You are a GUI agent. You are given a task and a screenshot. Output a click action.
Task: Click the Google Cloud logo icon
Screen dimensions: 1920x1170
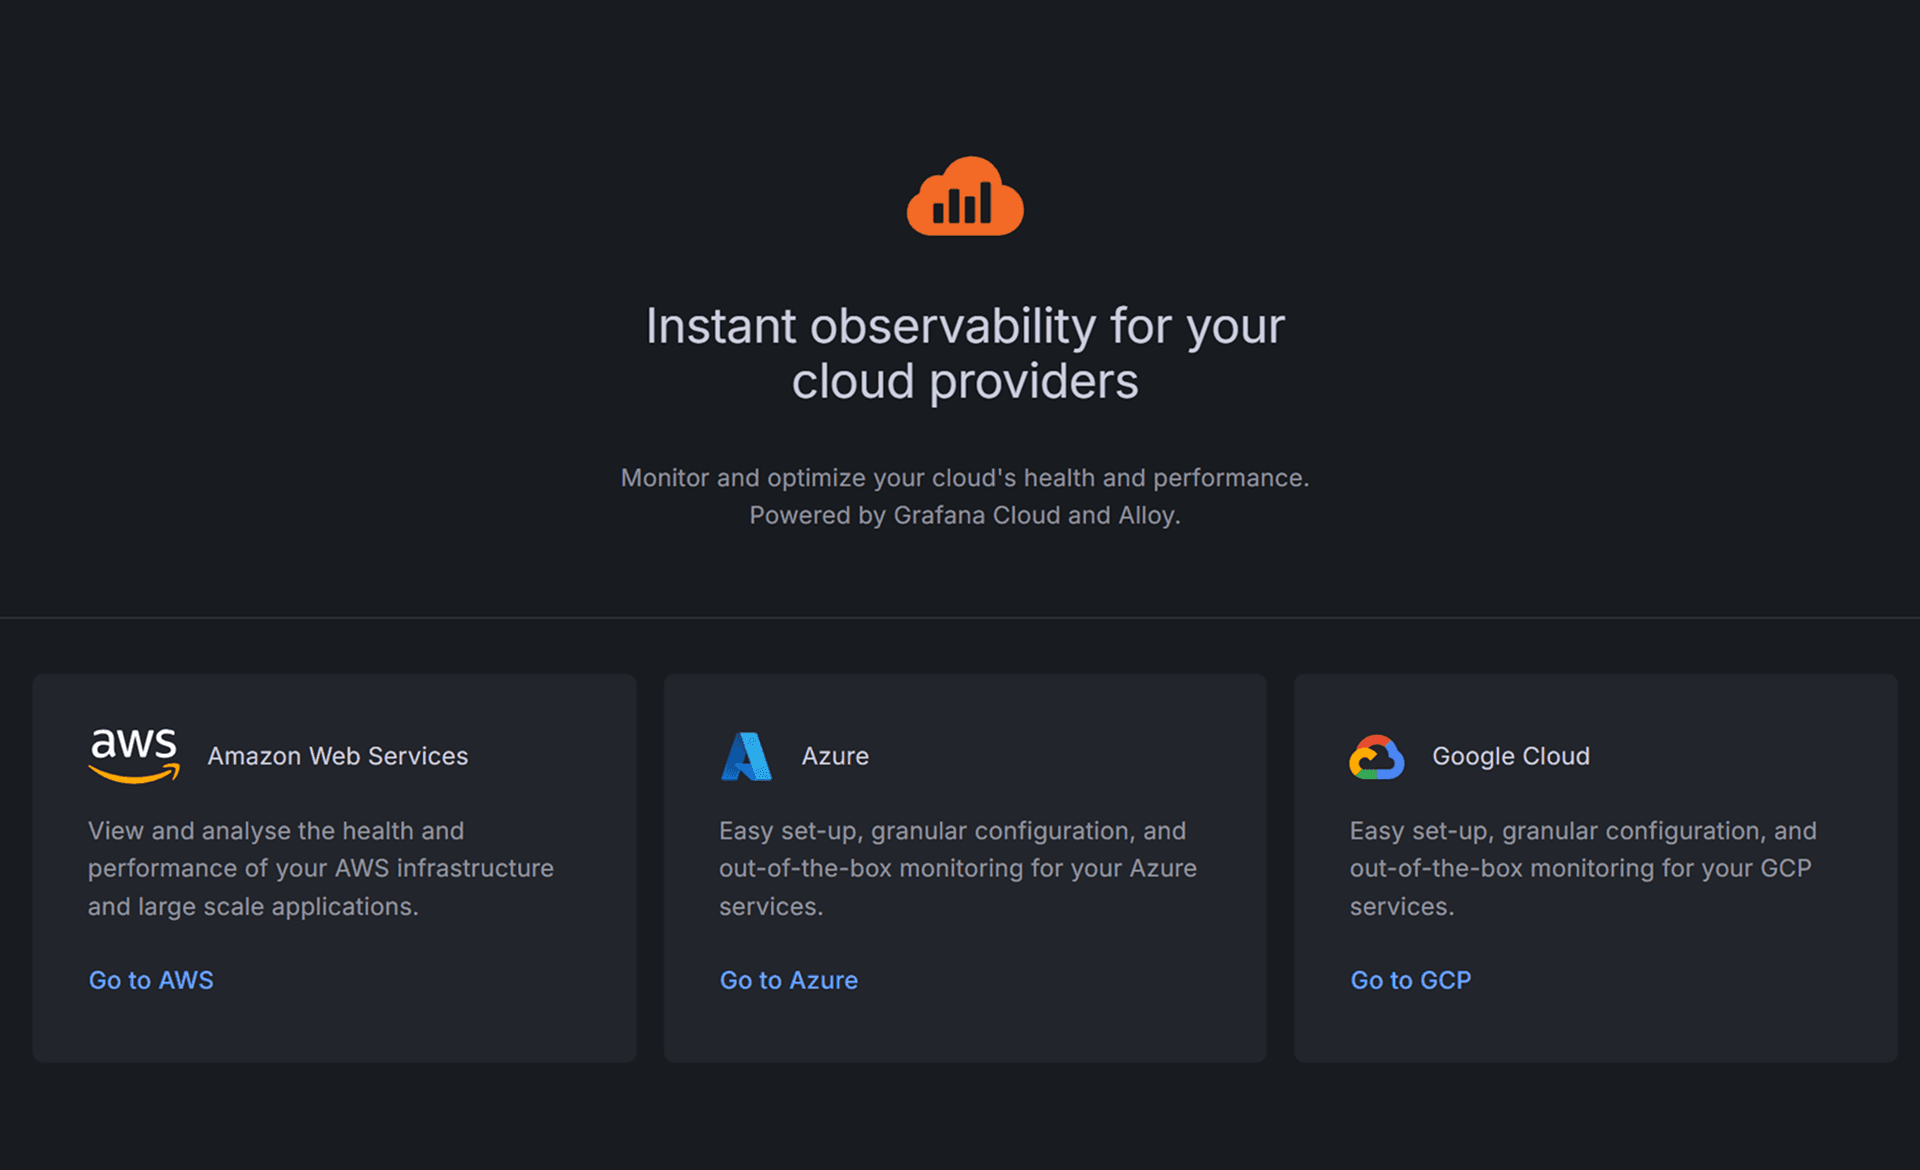click(x=1377, y=757)
